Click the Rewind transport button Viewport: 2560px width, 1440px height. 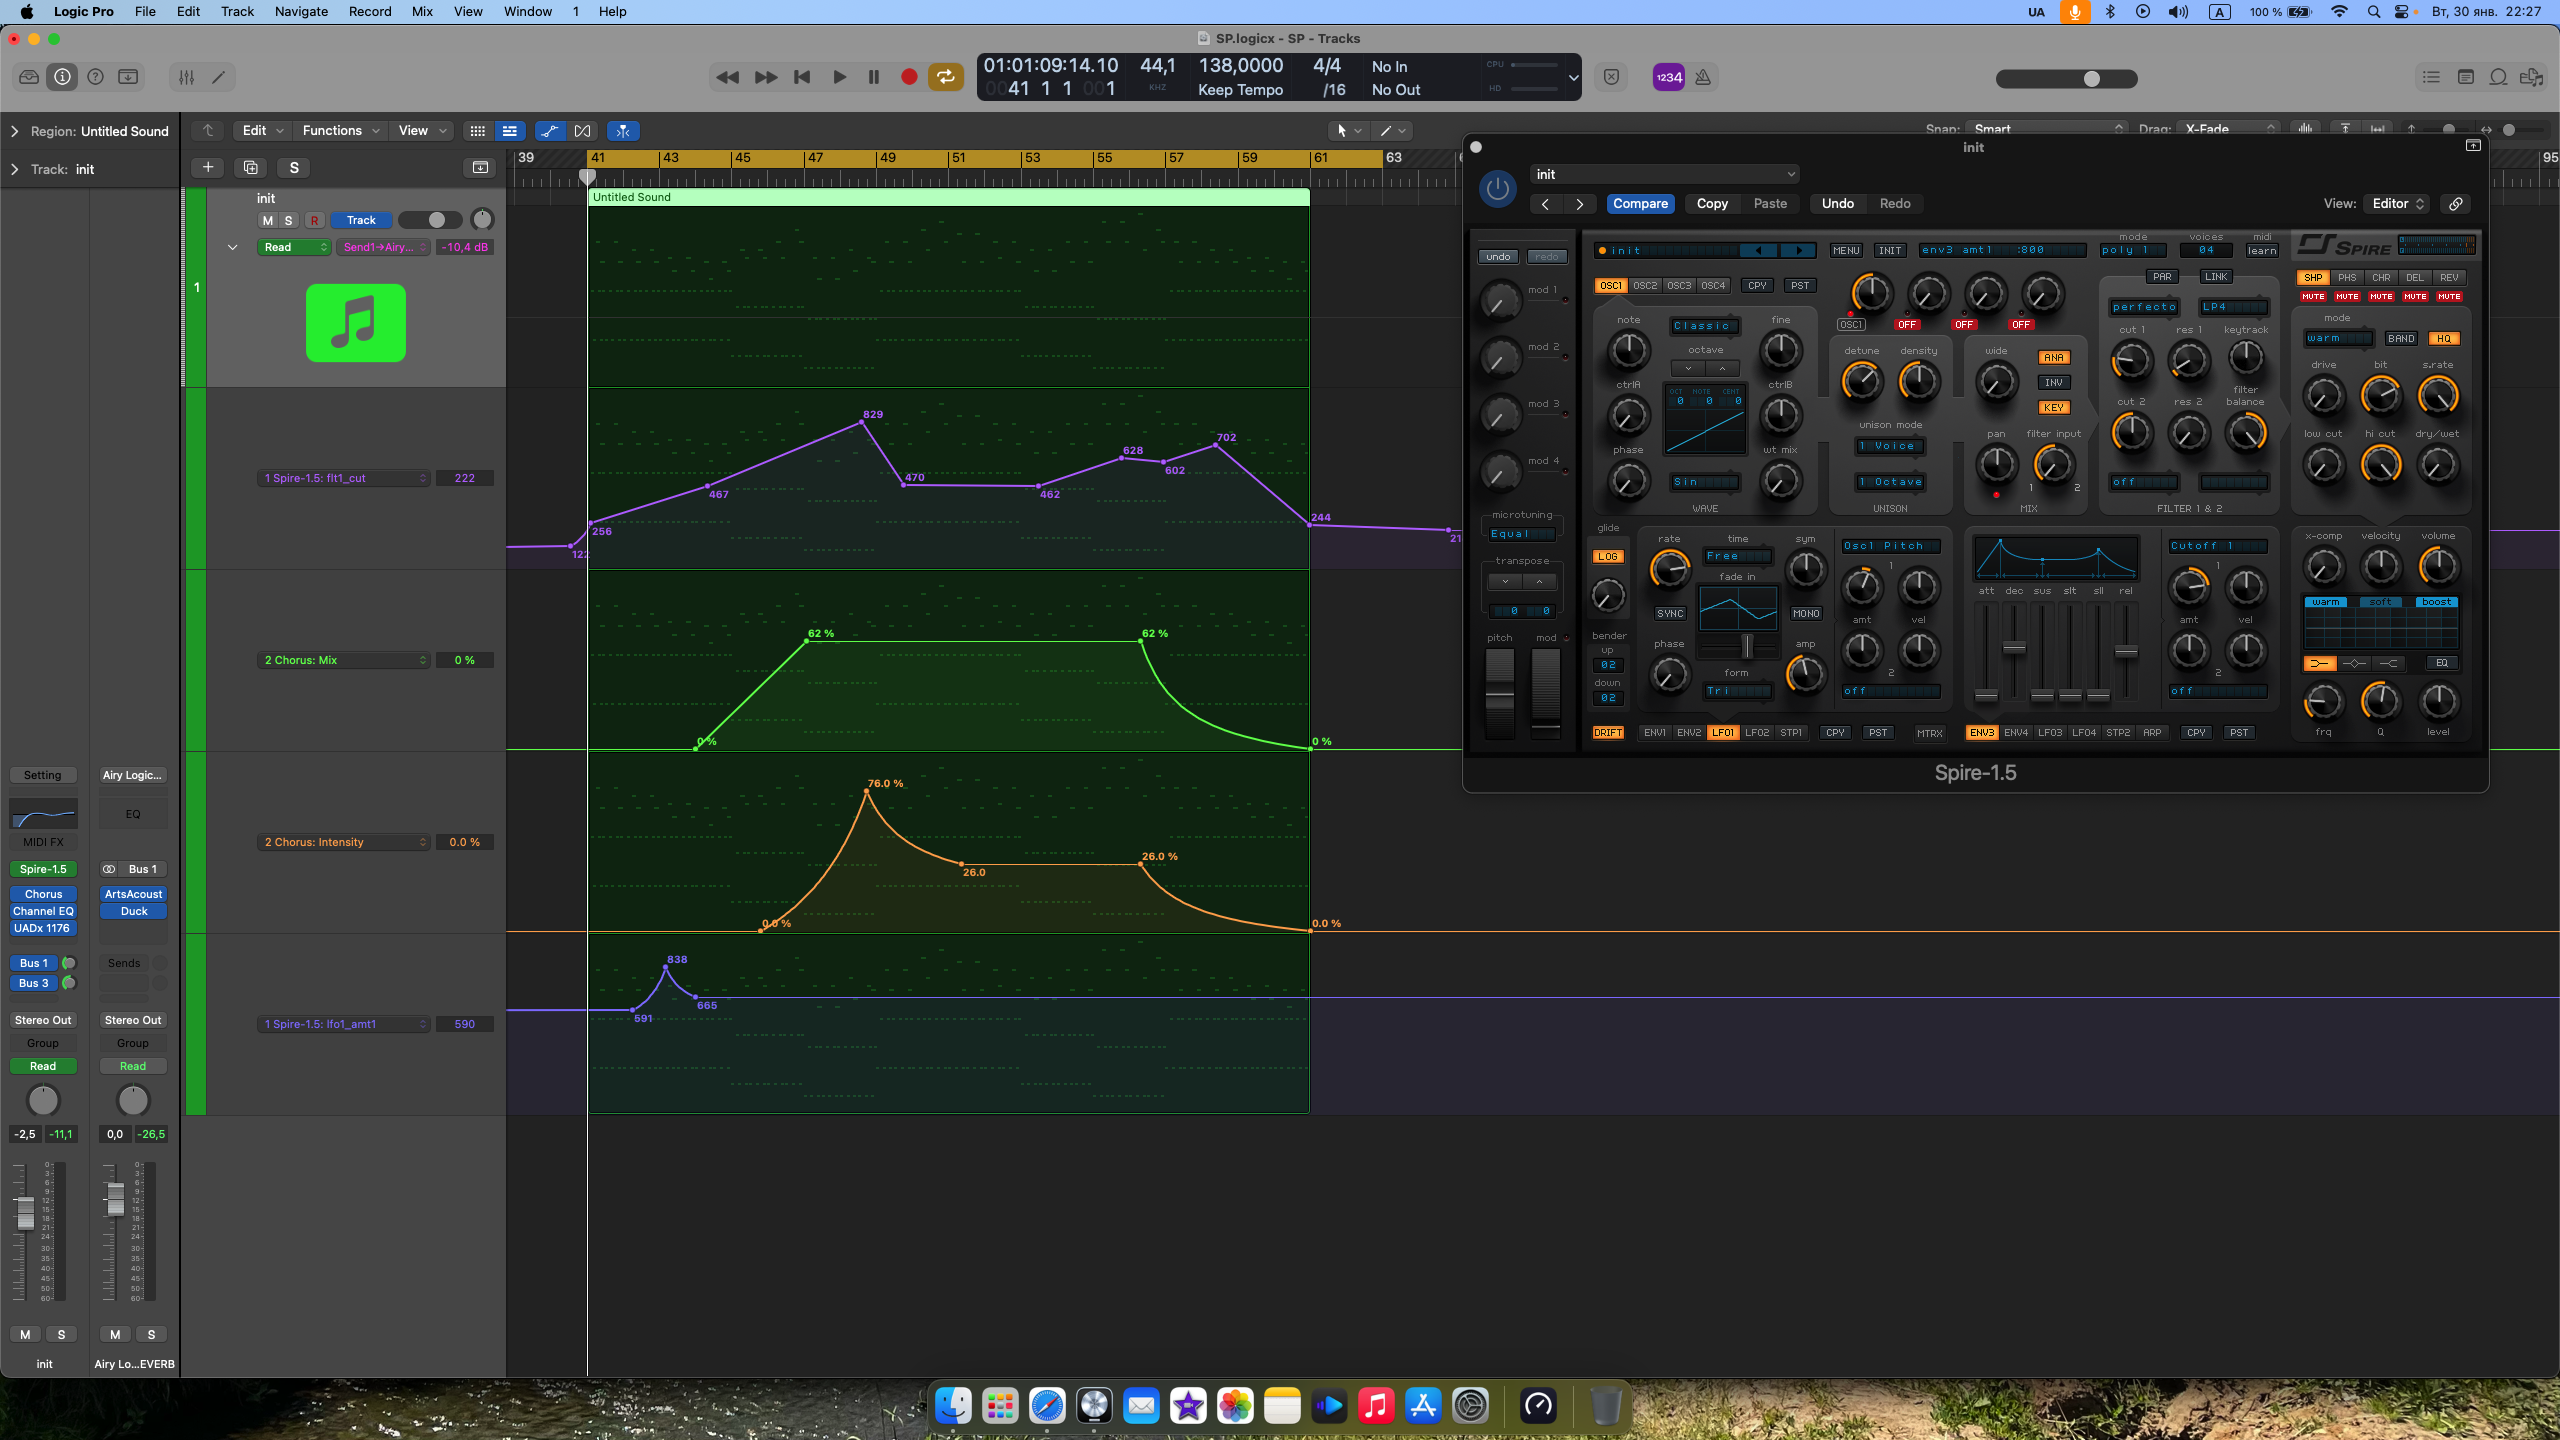728,77
